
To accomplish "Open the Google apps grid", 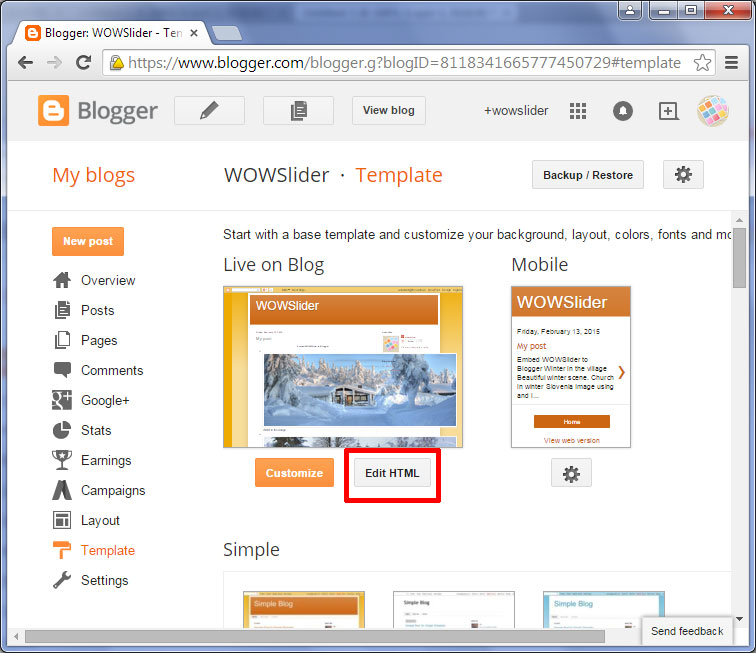I will click(578, 111).
